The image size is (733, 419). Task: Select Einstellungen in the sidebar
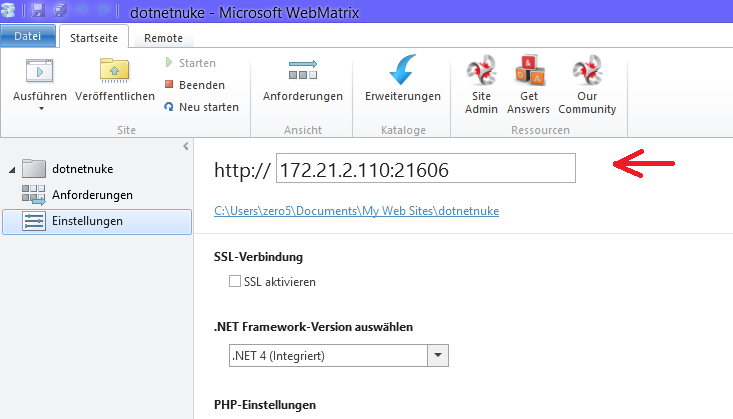pos(87,221)
